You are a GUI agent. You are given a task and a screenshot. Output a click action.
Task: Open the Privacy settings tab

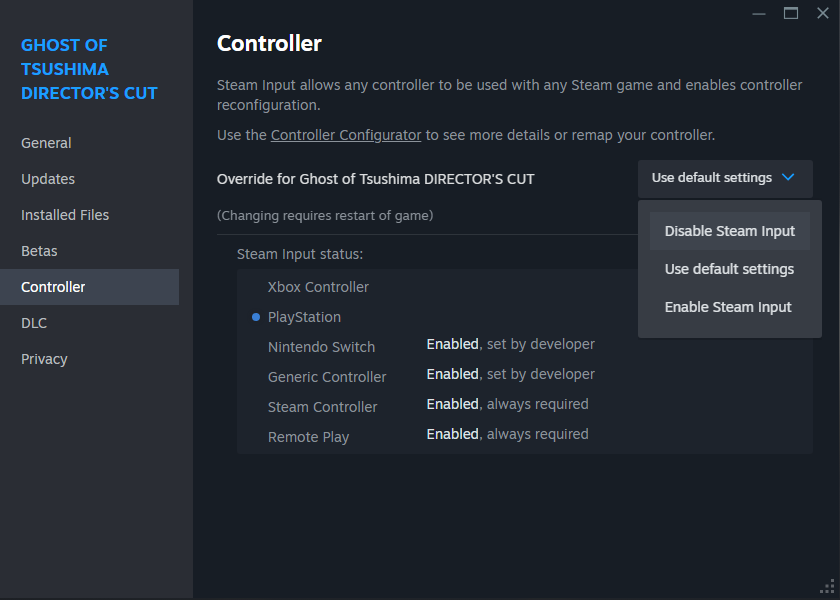tap(44, 359)
